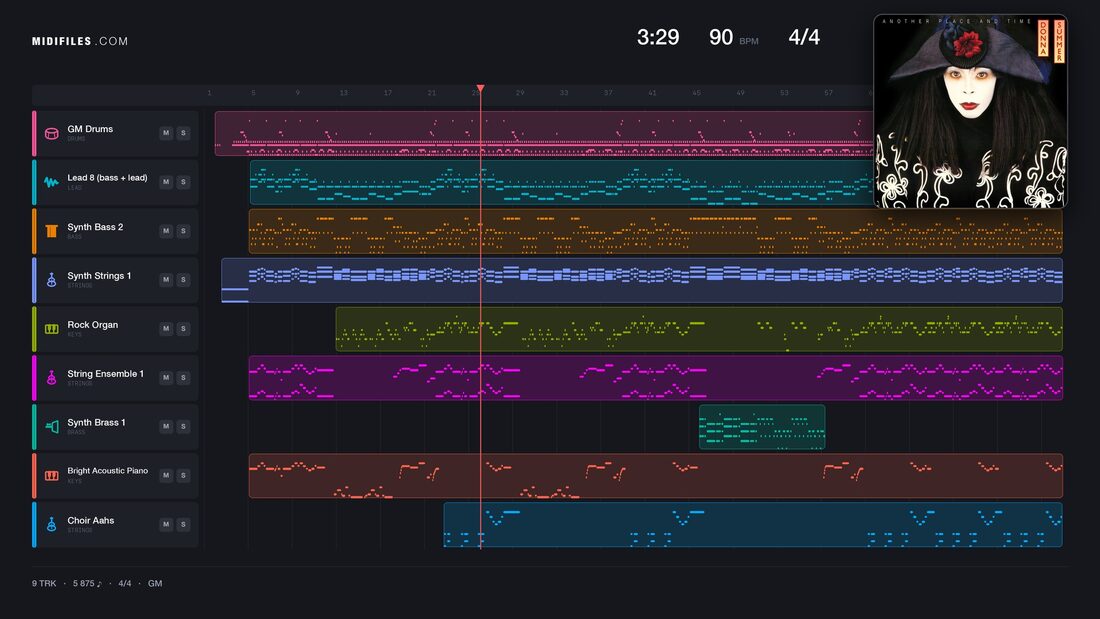Click the green Synth Brass 1 MIDI clip
Viewport: 1100px width, 619px height.
762,427
